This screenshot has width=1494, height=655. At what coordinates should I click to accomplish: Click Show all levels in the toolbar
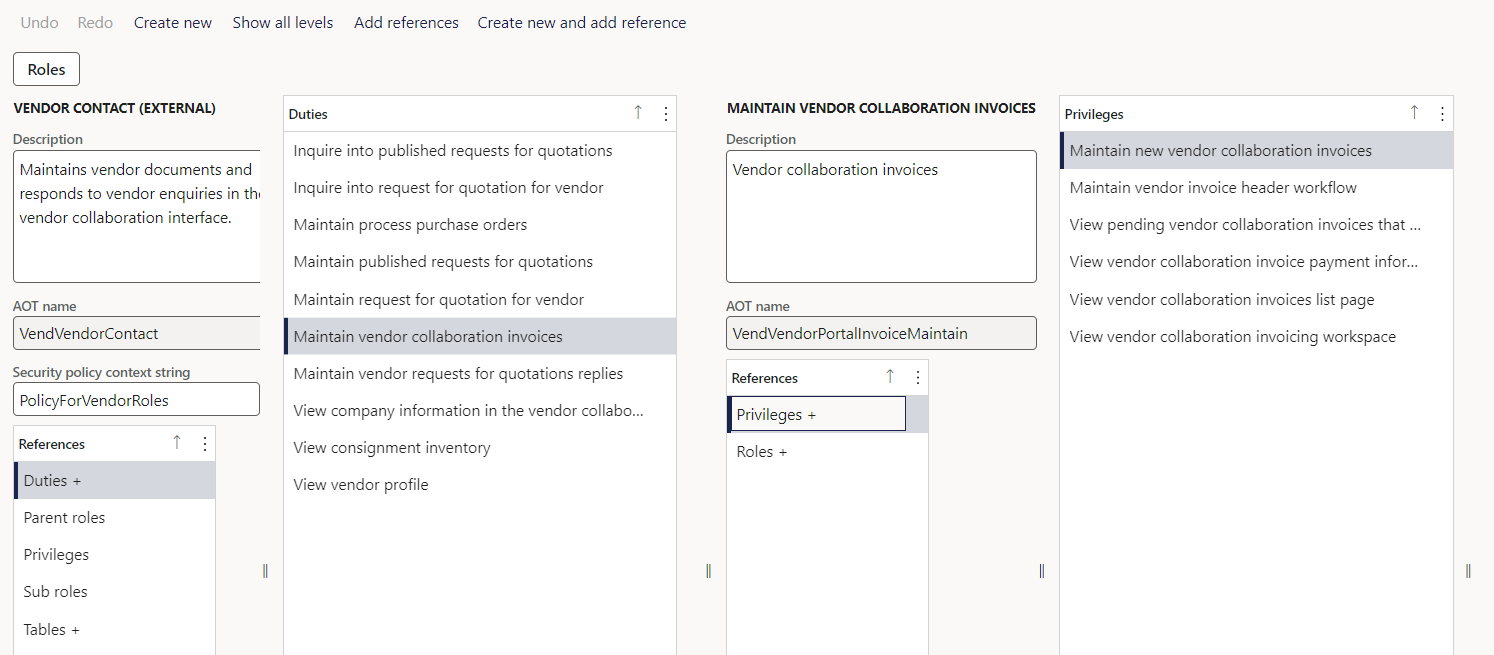pos(282,22)
